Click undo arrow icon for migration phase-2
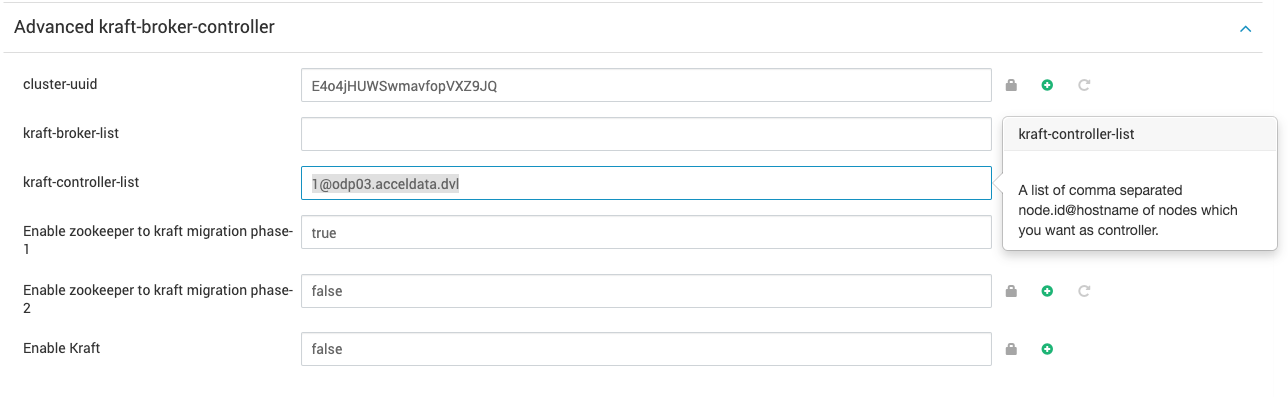This screenshot has width=1288, height=397. coord(1083,291)
